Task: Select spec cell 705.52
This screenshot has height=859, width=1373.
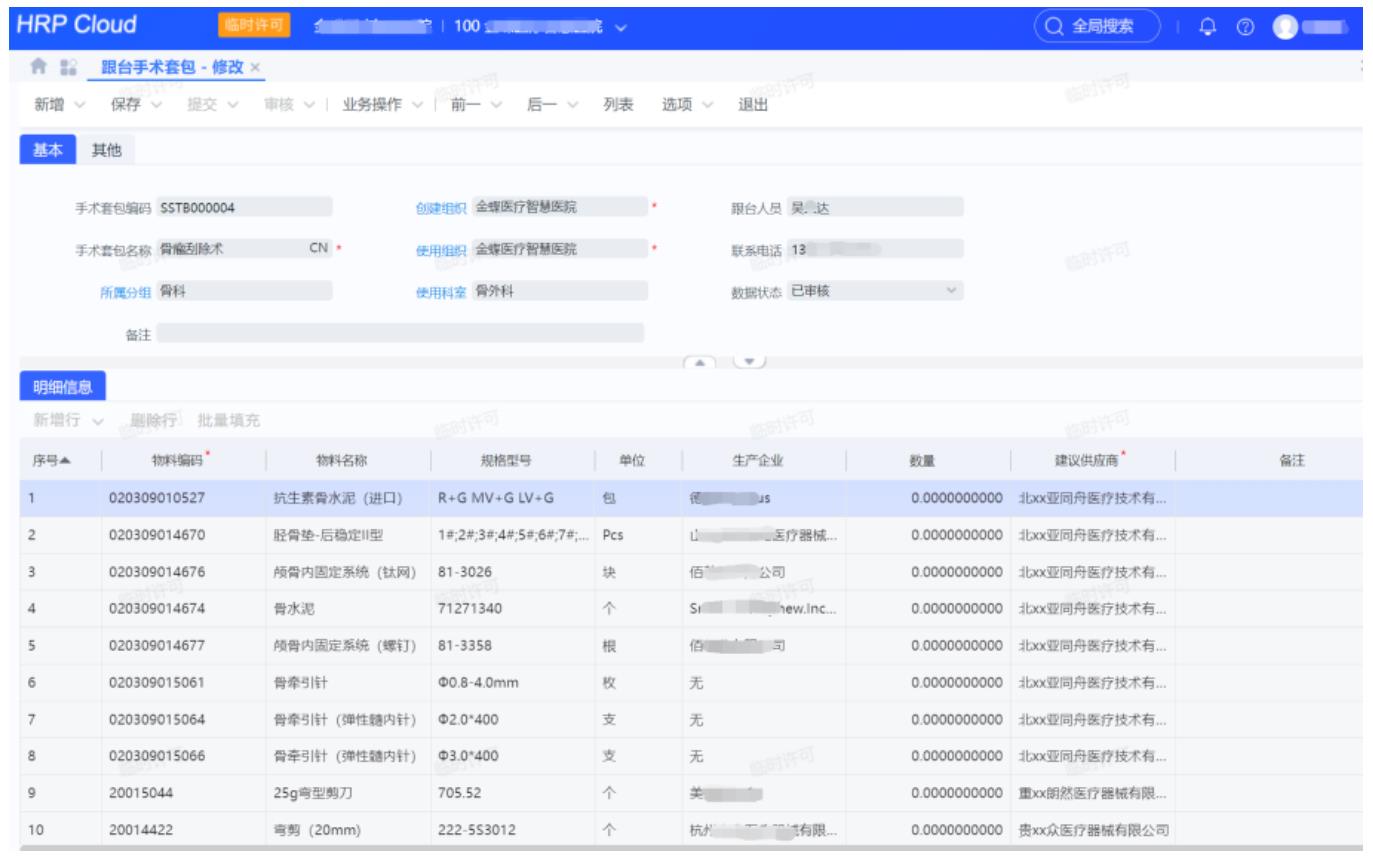Action: coord(513,793)
